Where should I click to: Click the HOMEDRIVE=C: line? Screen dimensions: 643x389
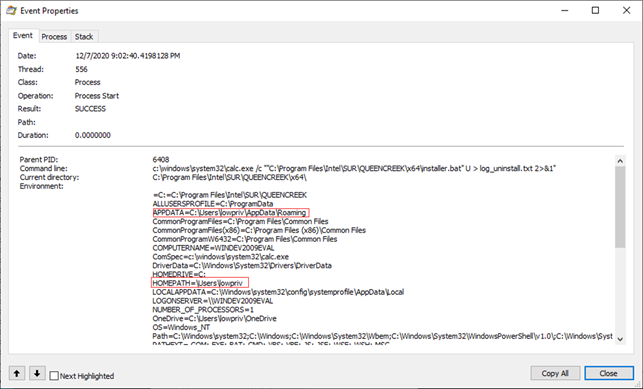[179, 274]
